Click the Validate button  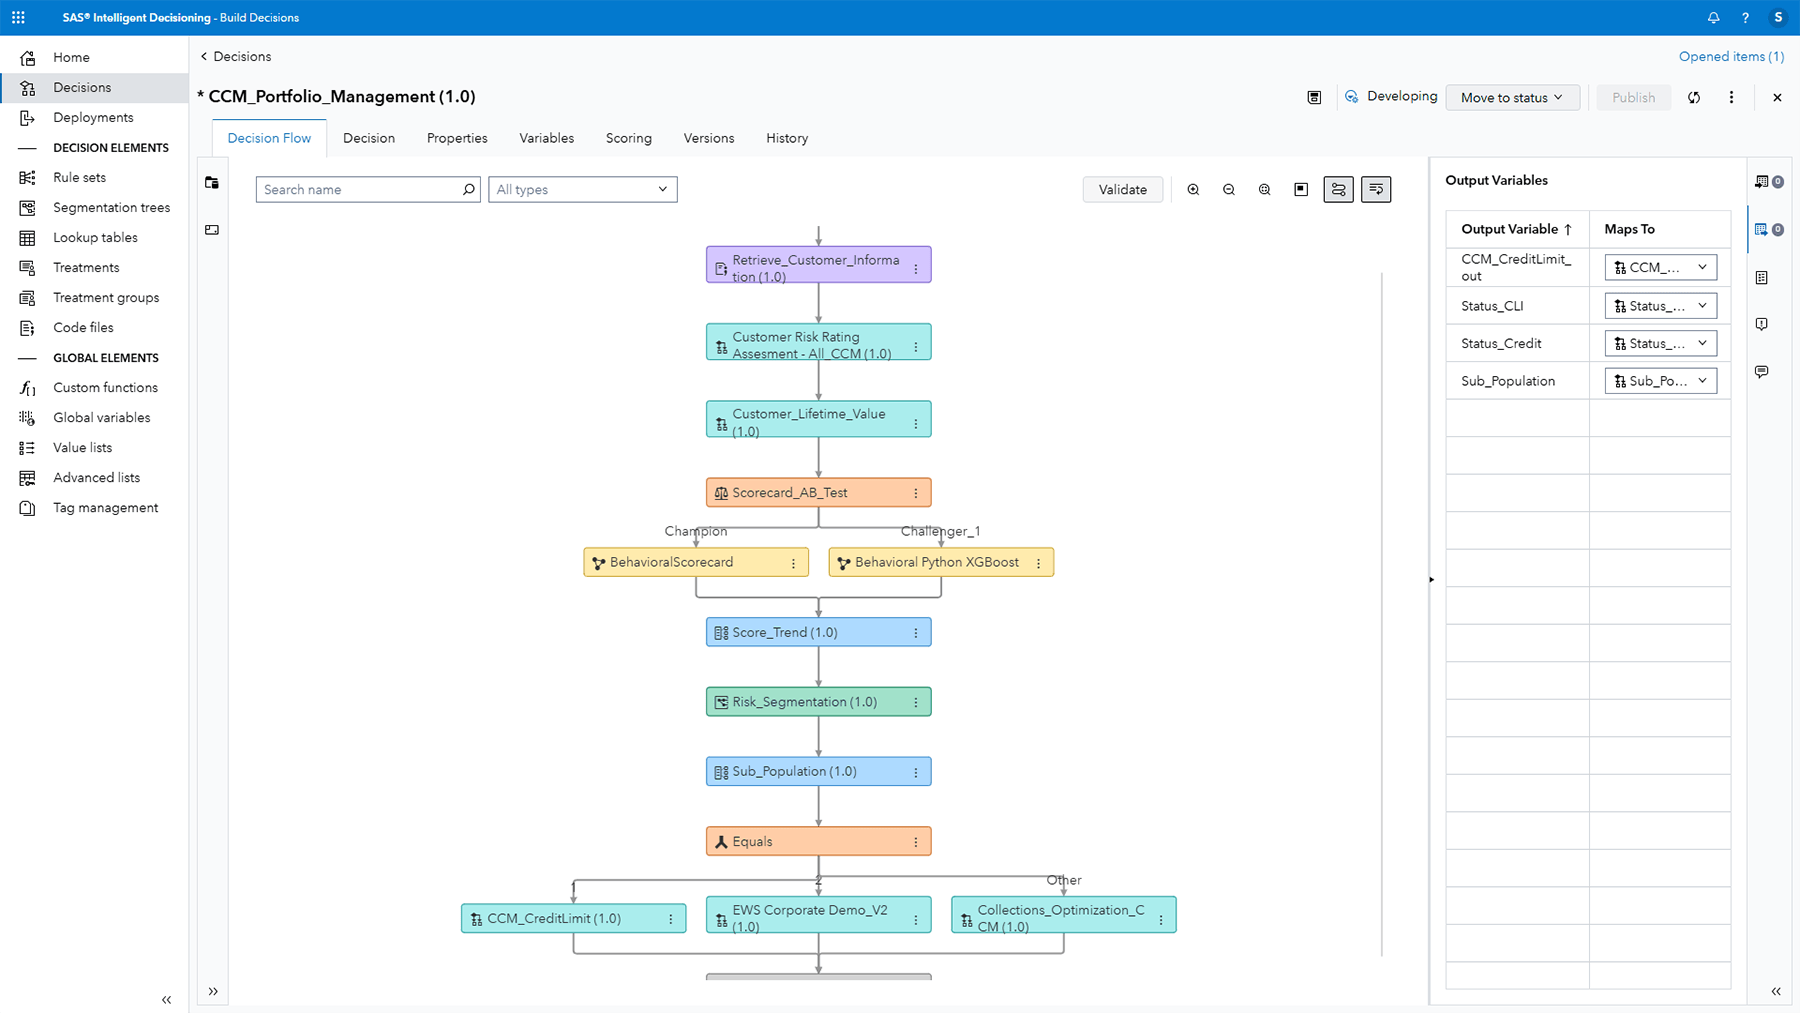click(1122, 189)
